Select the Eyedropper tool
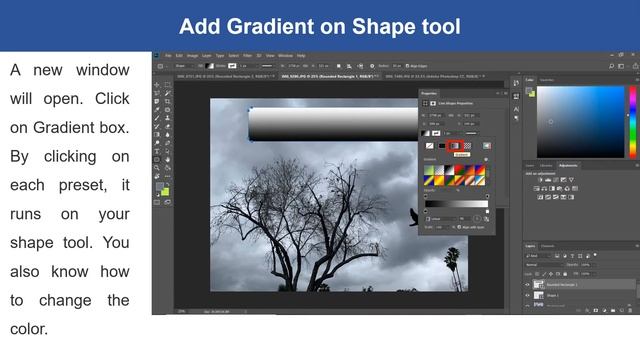Image resolution: width=640 pixels, height=360 pixels. coord(157,109)
